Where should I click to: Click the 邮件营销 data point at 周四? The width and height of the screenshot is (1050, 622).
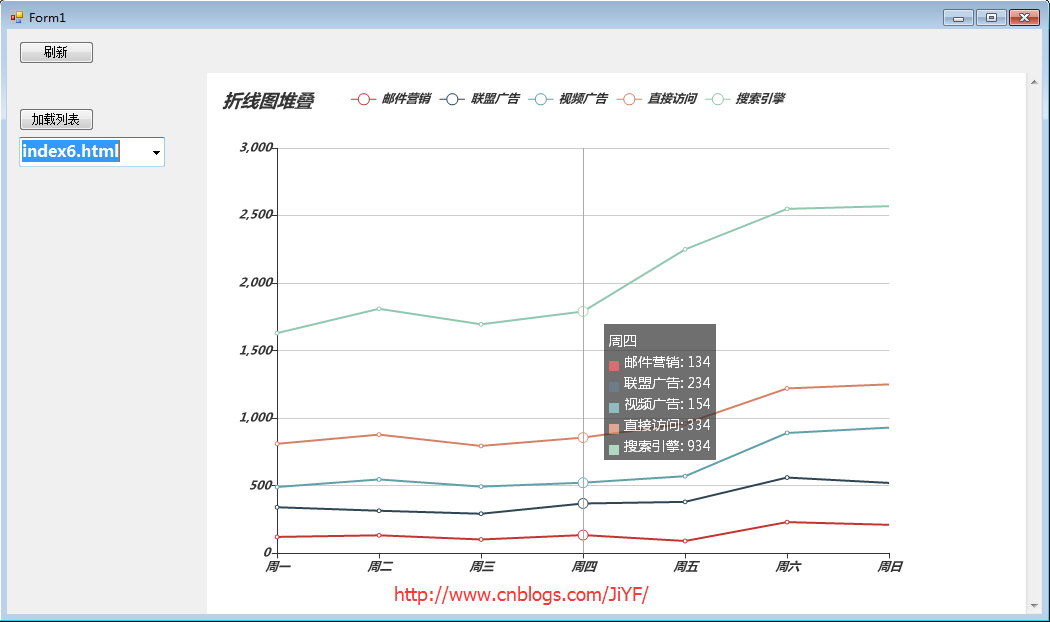pos(583,535)
